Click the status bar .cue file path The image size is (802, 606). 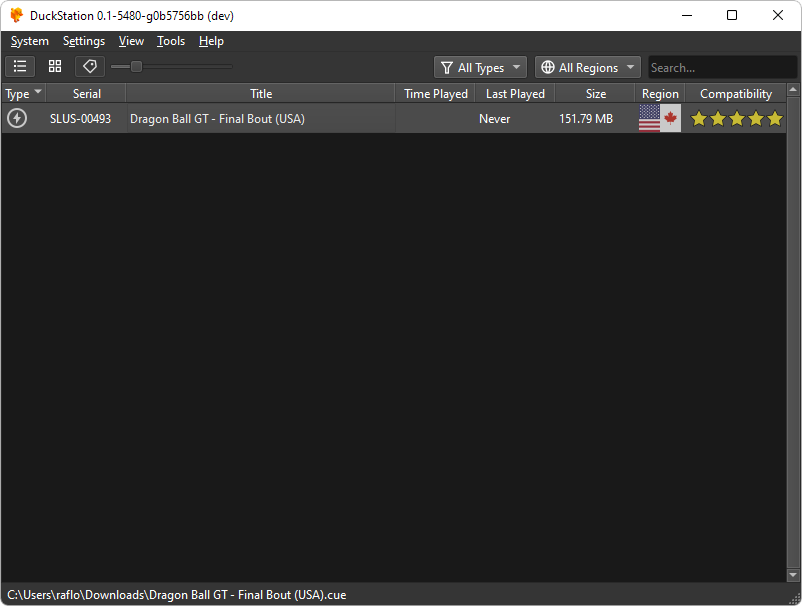click(176, 595)
